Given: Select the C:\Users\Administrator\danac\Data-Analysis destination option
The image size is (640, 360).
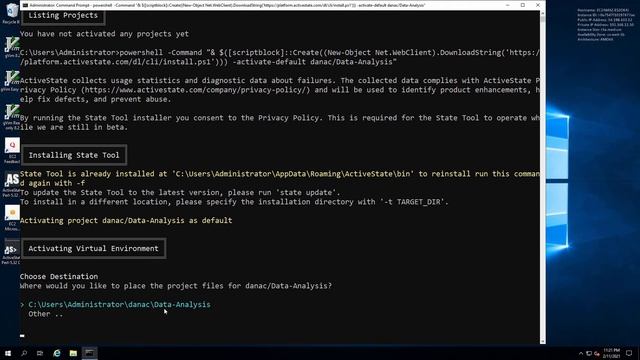Looking at the screenshot, I should point(119,304).
